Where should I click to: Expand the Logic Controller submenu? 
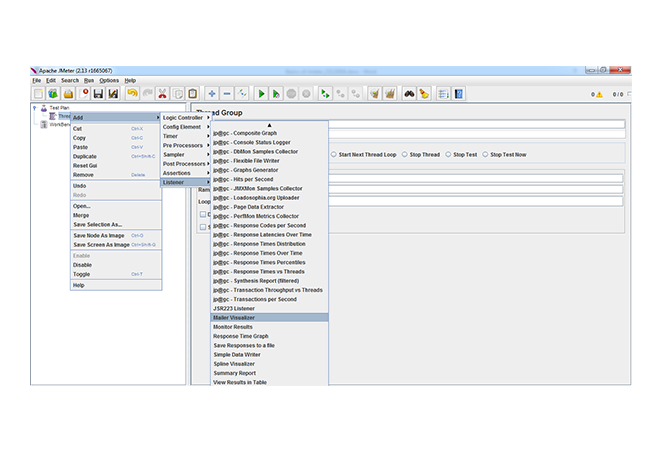pyautogui.click(x=186, y=118)
